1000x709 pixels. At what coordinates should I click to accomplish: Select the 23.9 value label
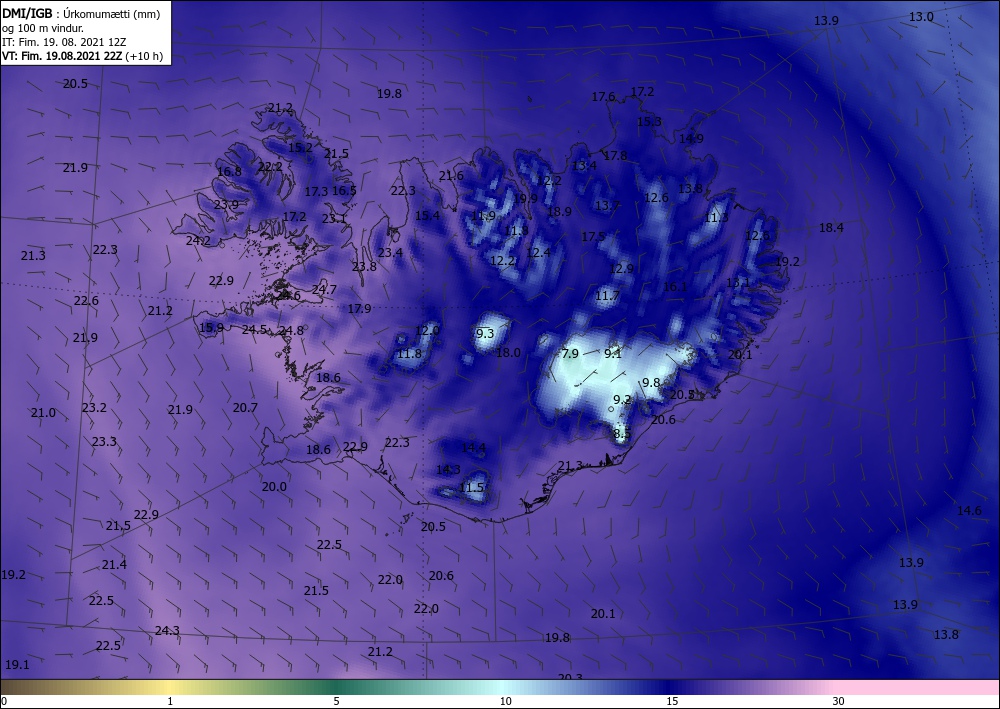tap(226, 204)
